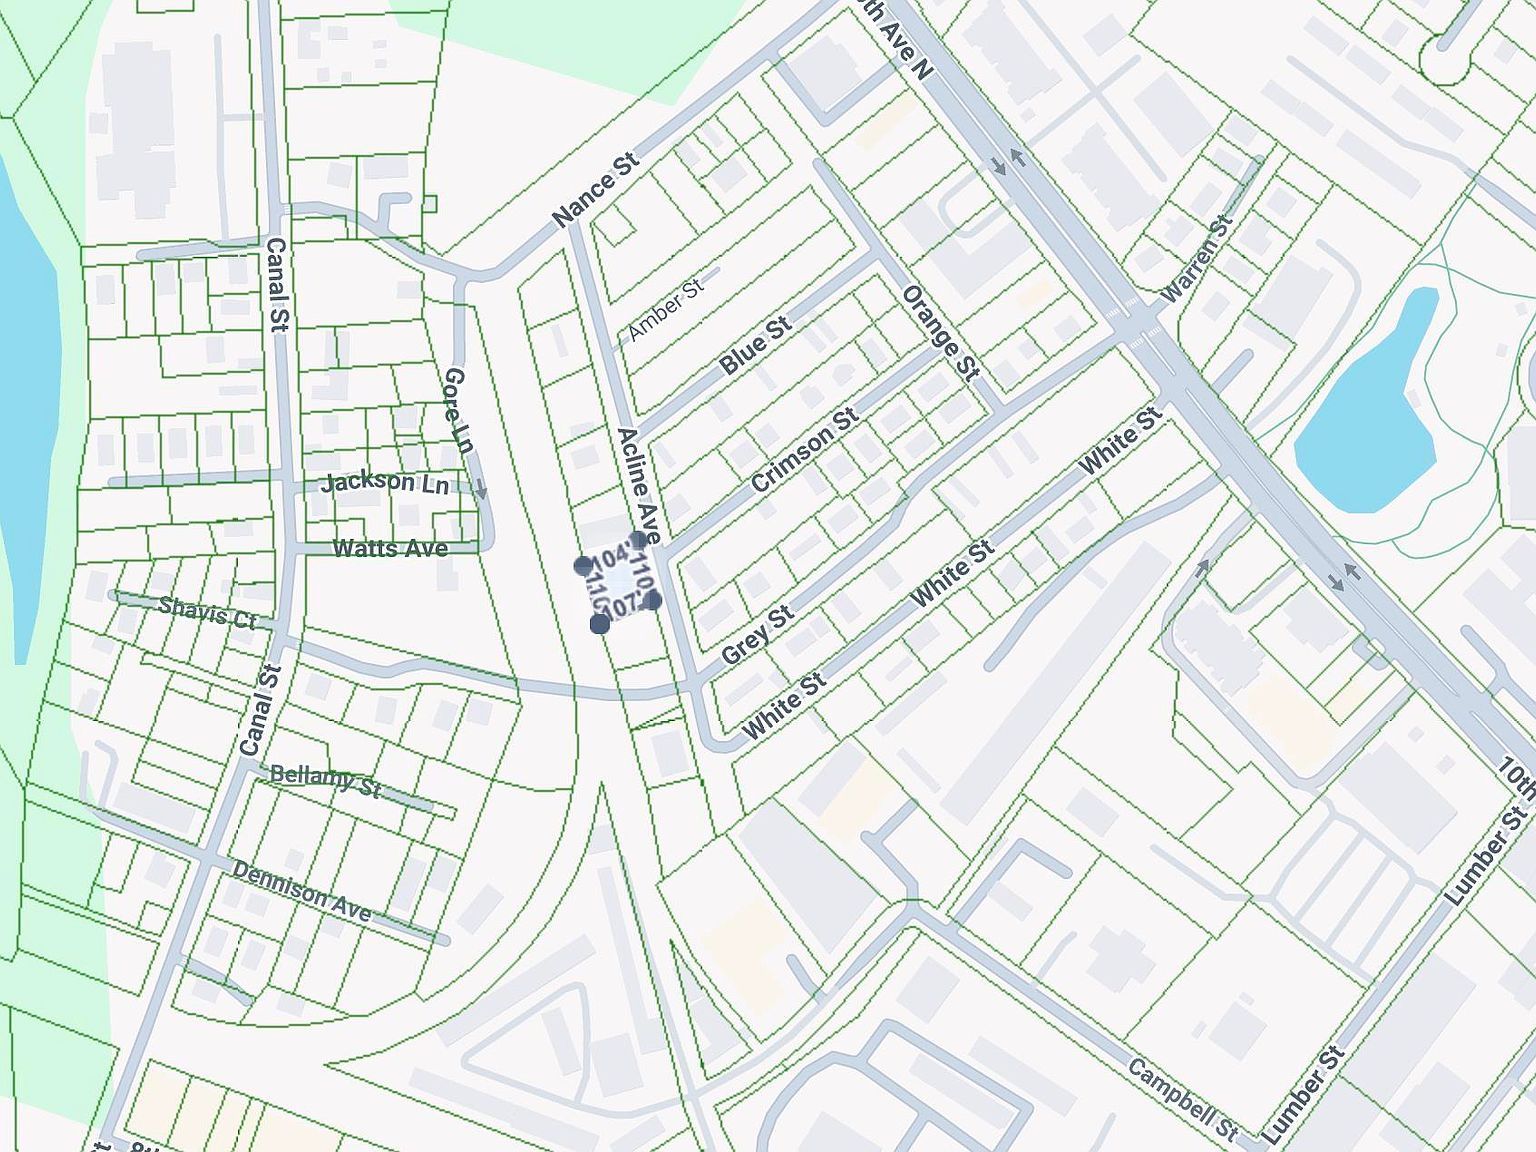The width and height of the screenshot is (1536, 1152).
Task: Select the Crimson St label
Action: pyautogui.click(x=805, y=449)
